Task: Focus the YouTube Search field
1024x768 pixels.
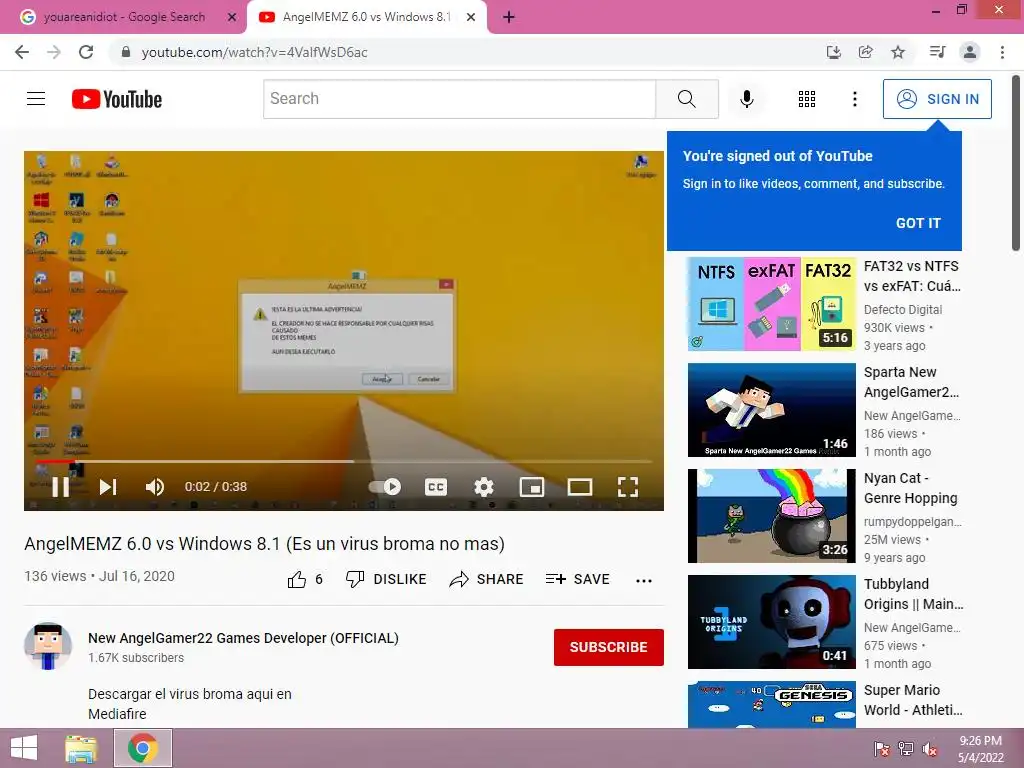Action: click(x=460, y=99)
